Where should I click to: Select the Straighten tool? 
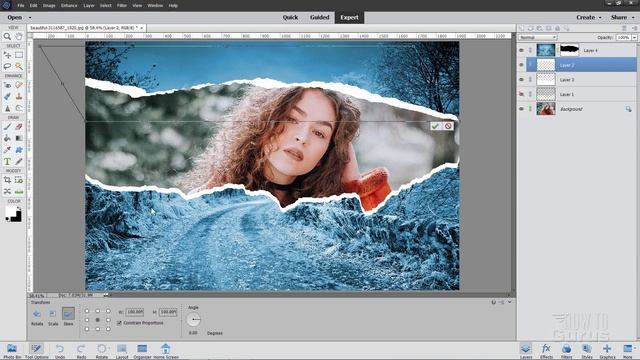coord(19,191)
